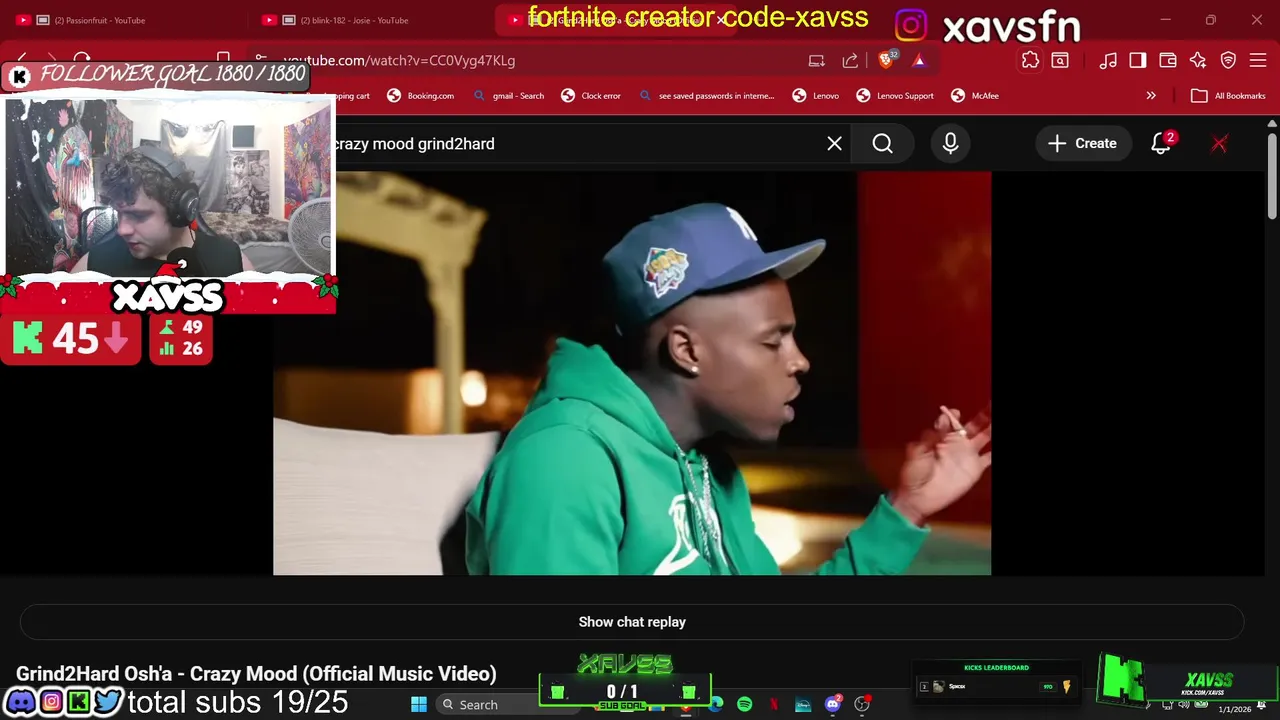Toggle the browser sidebar panel icon
The image size is (1280, 720).
tap(1138, 60)
